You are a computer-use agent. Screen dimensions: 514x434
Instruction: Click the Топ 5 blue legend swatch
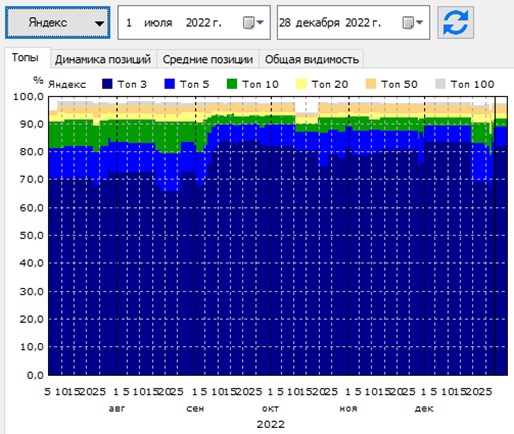[169, 84]
